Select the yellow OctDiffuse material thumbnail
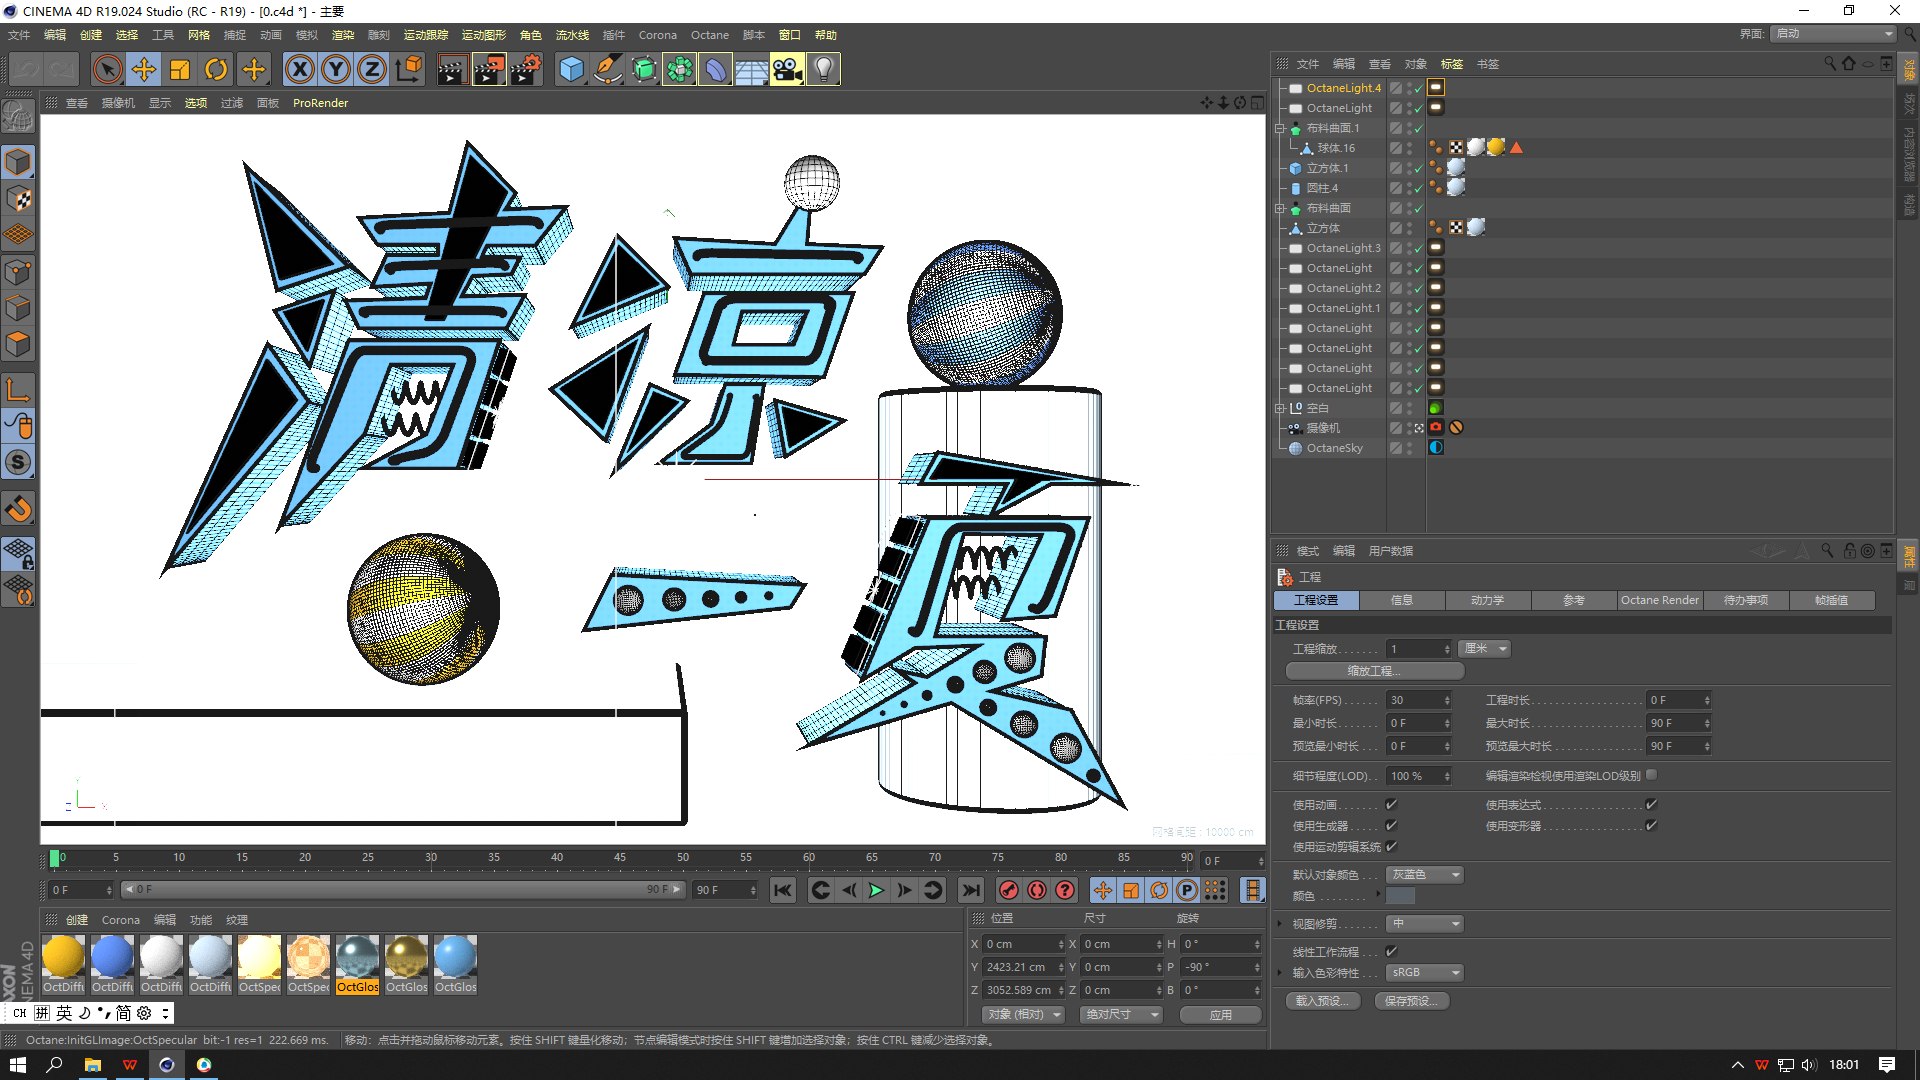The image size is (1920, 1080). [63, 958]
